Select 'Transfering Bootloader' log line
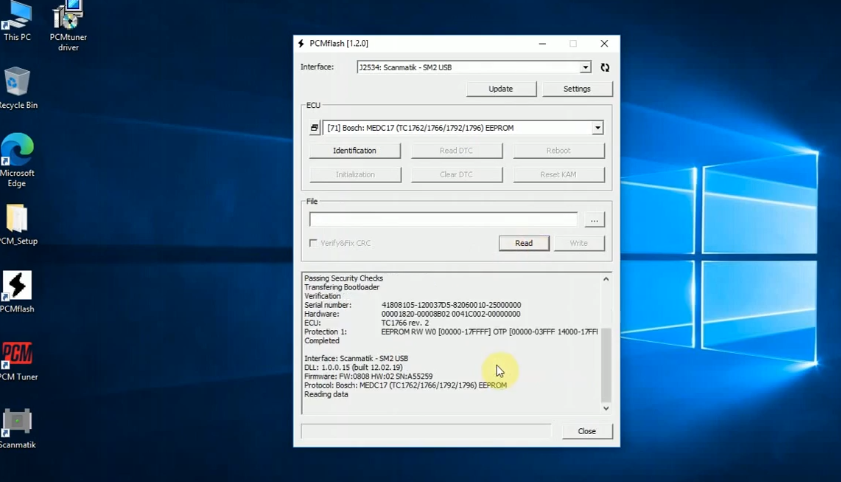This screenshot has height=482, width=841. click(x=342, y=287)
